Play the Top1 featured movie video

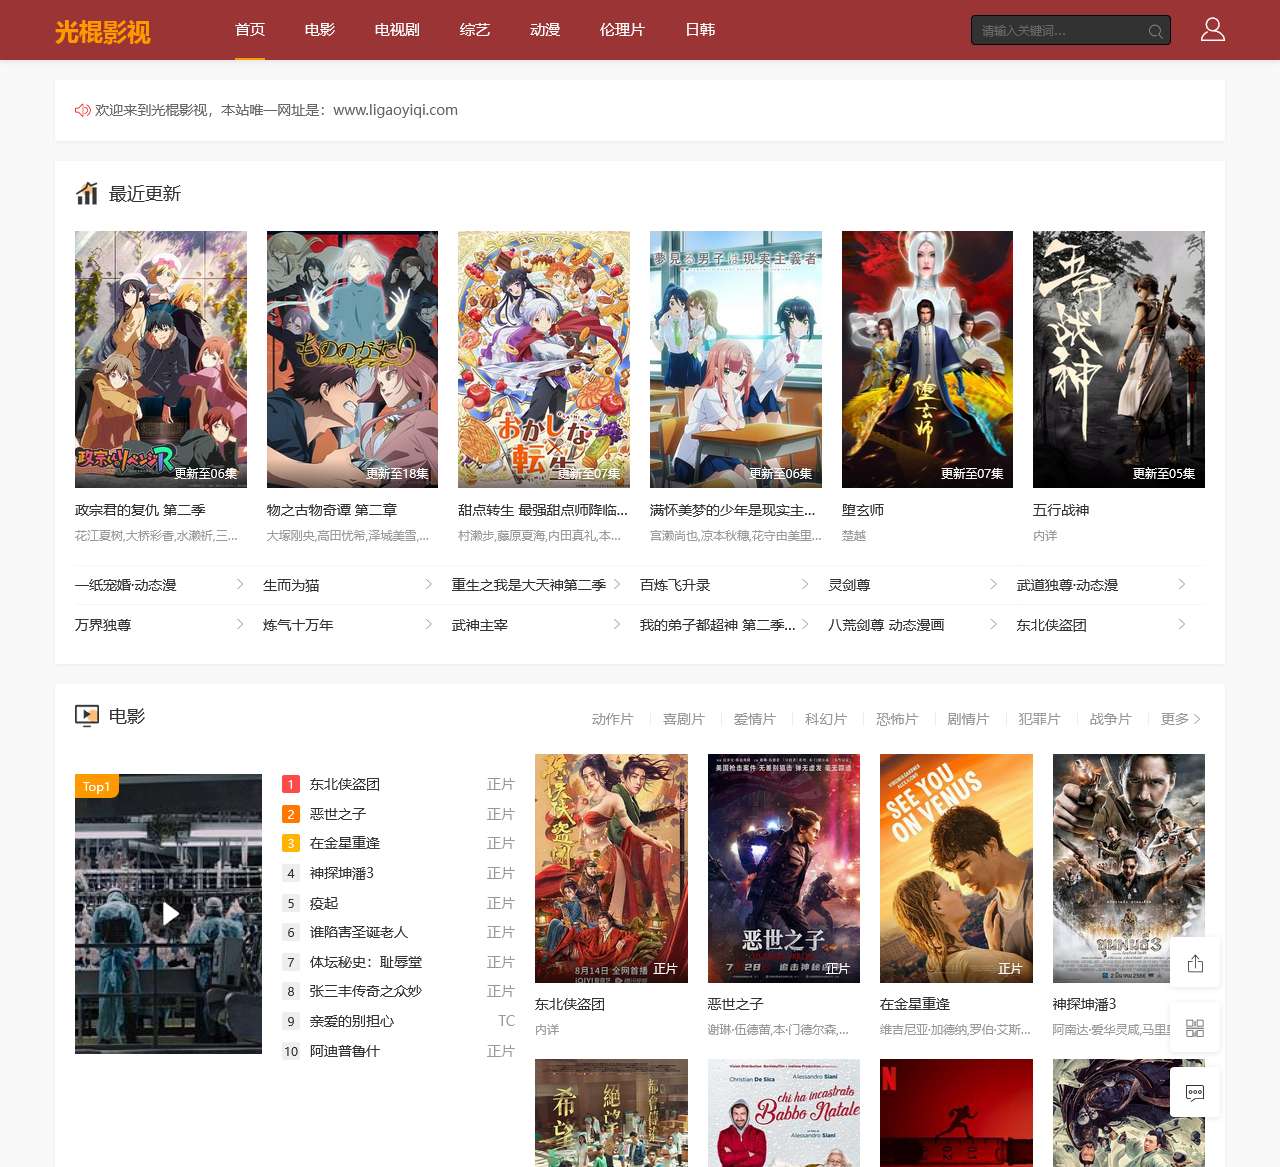pos(169,913)
